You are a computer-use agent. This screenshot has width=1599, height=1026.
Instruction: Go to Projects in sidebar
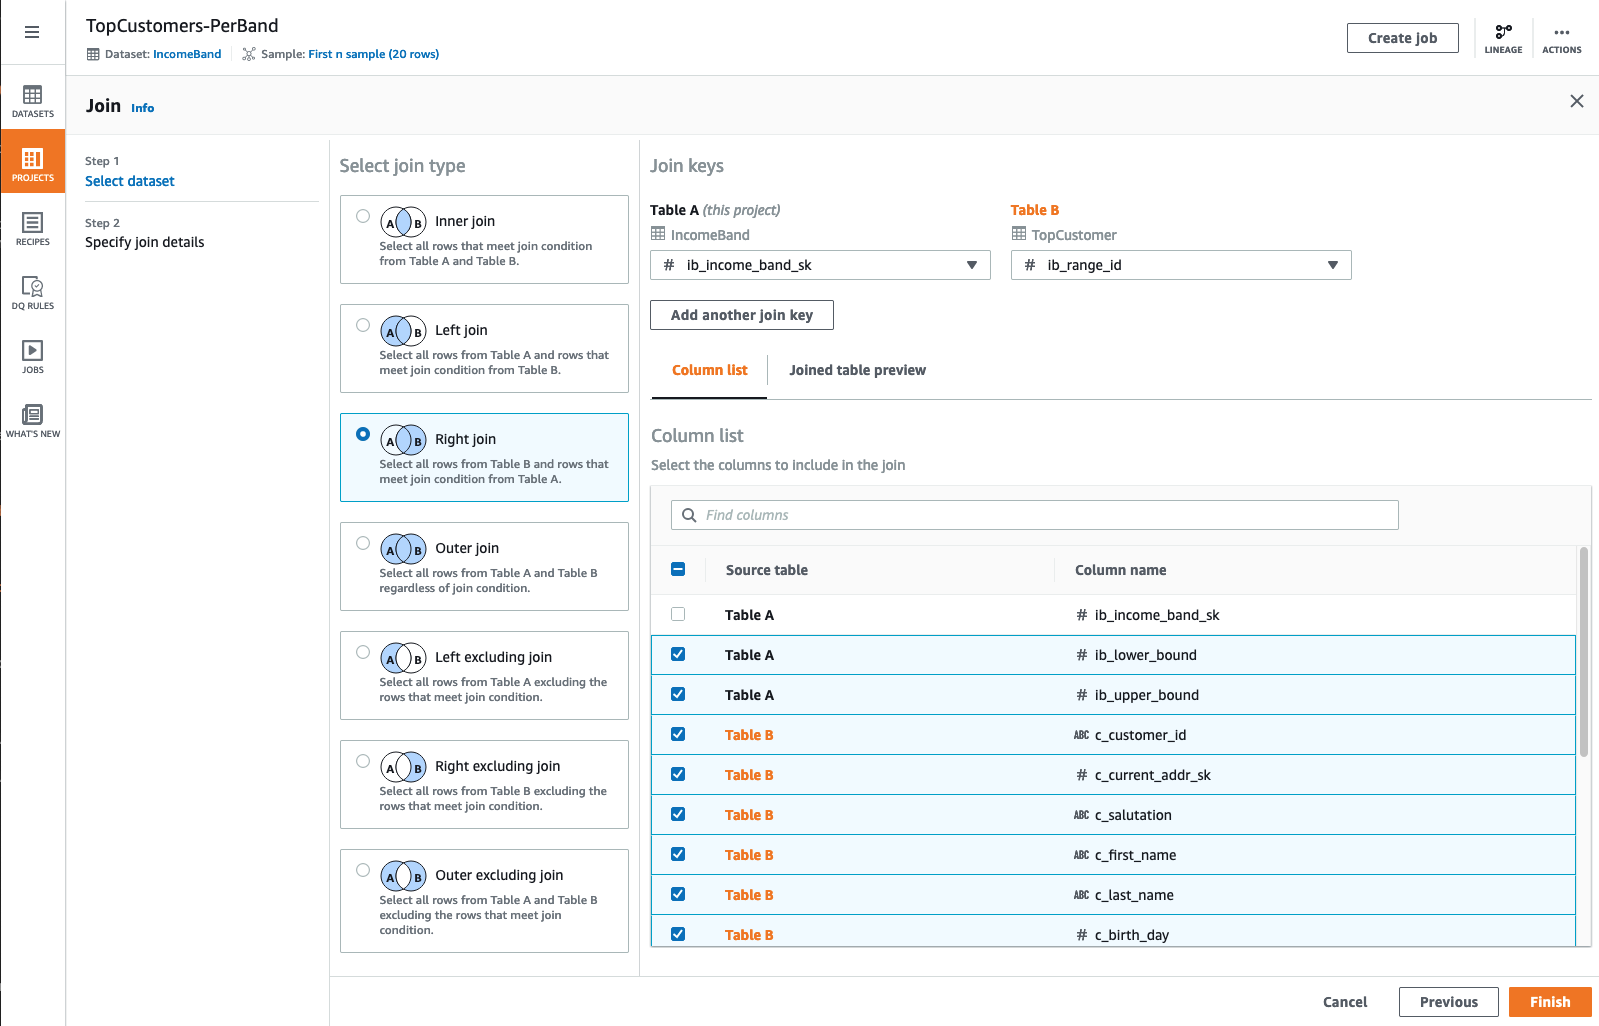point(33,161)
